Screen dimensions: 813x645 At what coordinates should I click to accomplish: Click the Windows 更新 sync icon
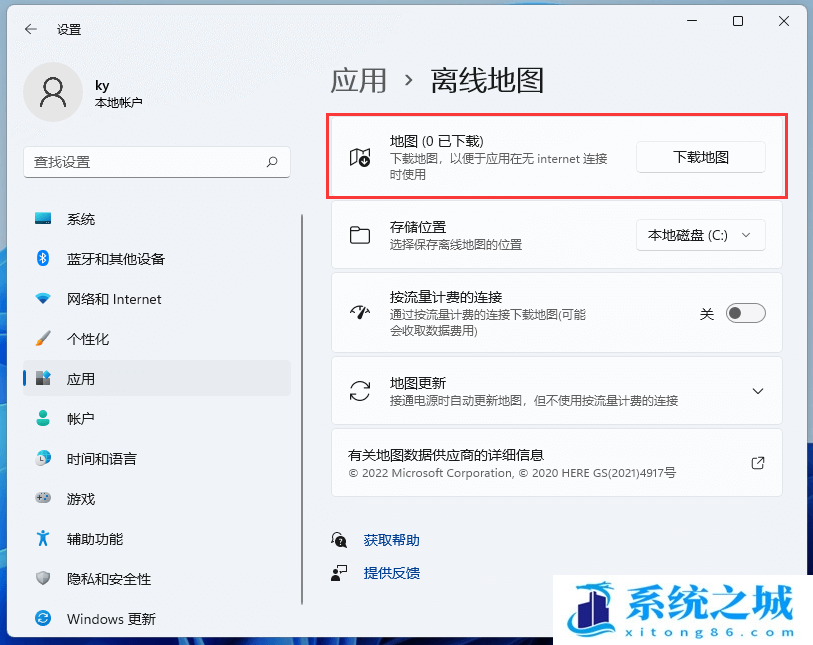coord(43,619)
